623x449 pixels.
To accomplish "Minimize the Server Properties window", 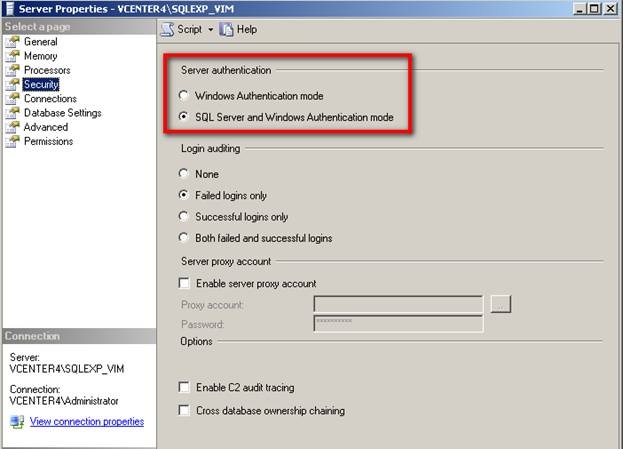I will pos(580,9).
